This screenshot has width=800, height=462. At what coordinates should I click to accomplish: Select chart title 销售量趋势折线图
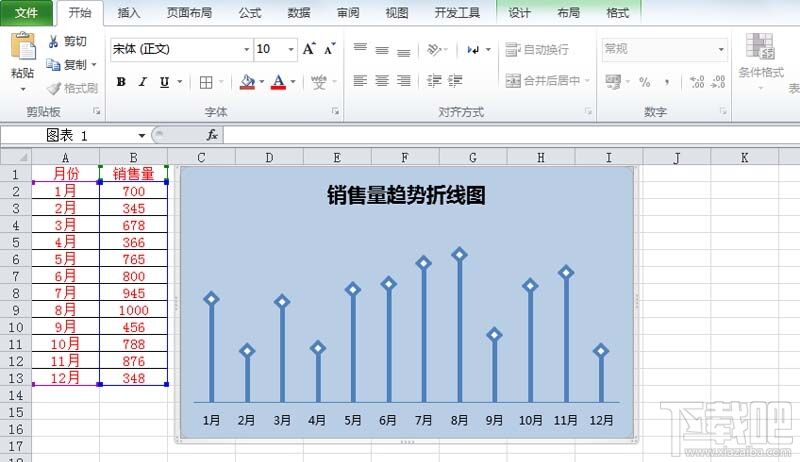[406, 195]
